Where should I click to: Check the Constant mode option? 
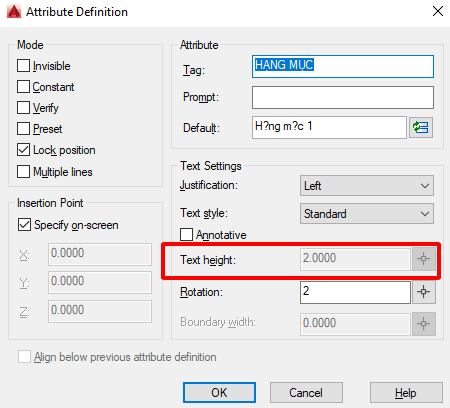tap(23, 87)
